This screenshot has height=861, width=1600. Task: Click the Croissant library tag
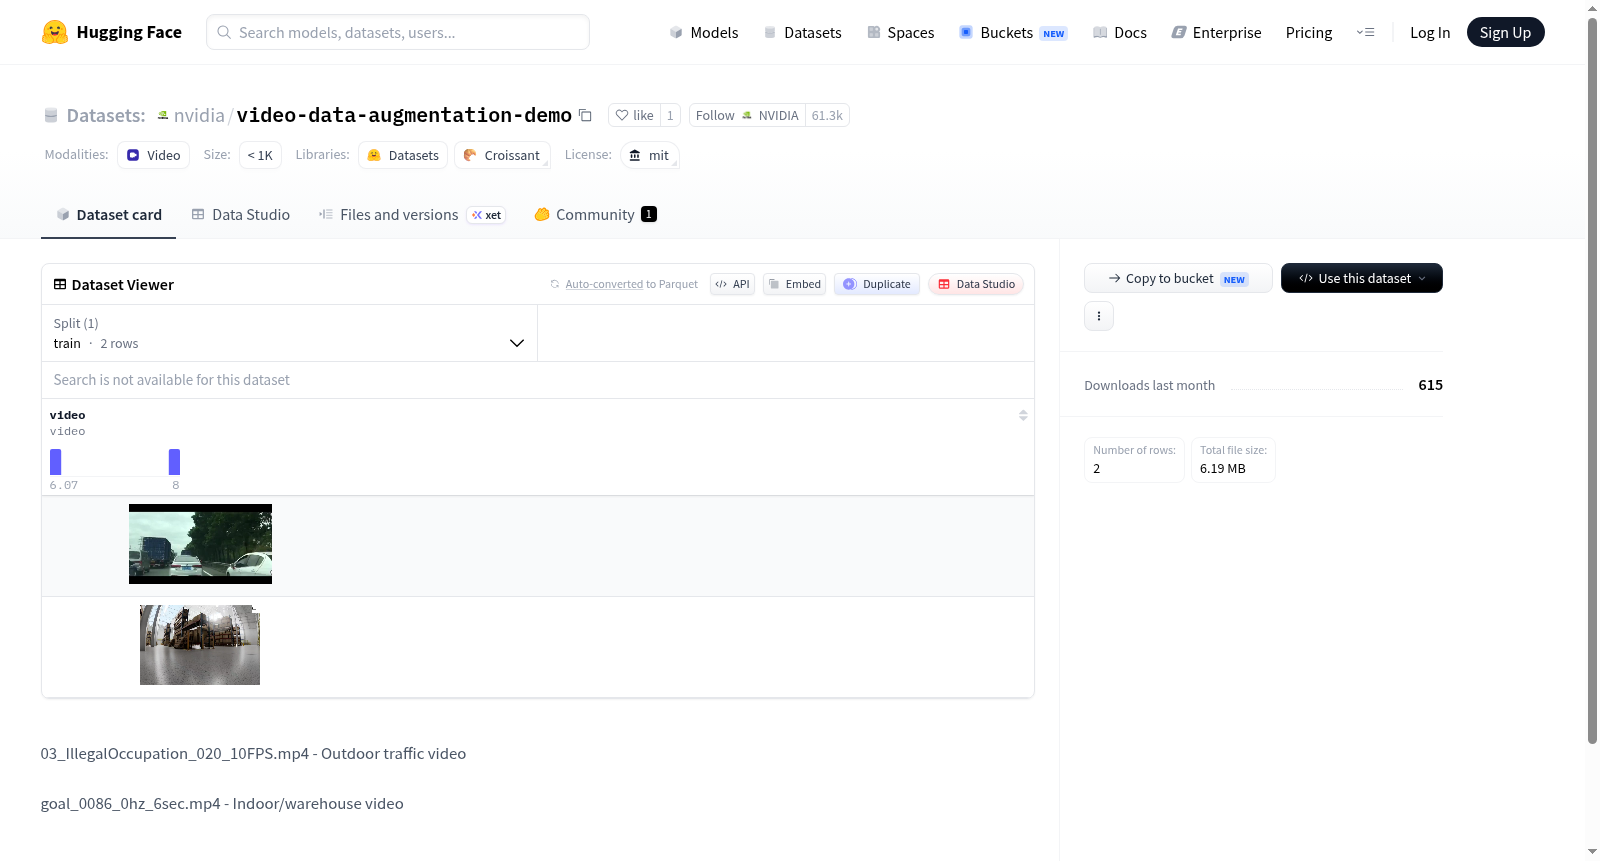pos(502,155)
